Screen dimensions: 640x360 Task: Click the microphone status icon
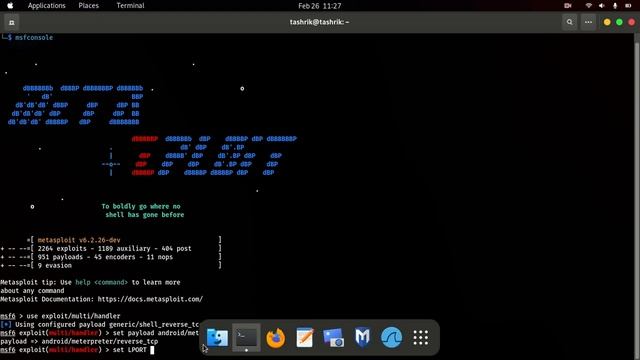click(615, 6)
